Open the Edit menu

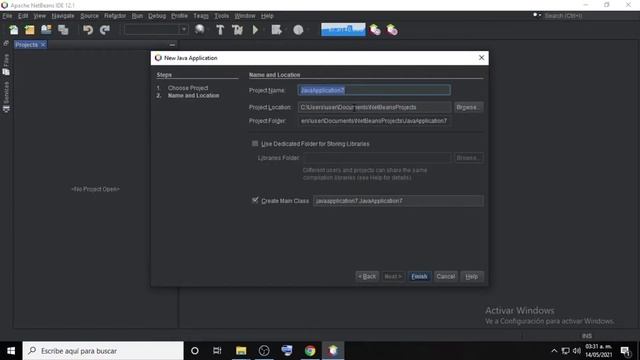[23, 16]
